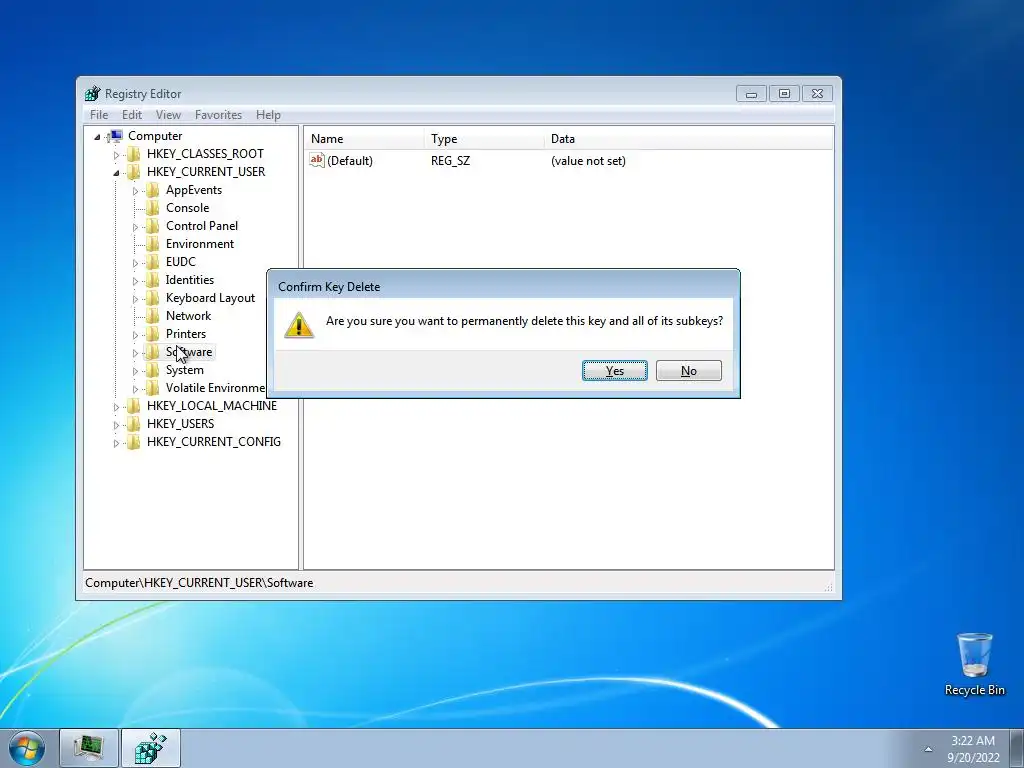Viewport: 1024px width, 768px height.
Task: Confirm deletion with the Yes button
Action: [x=615, y=370]
